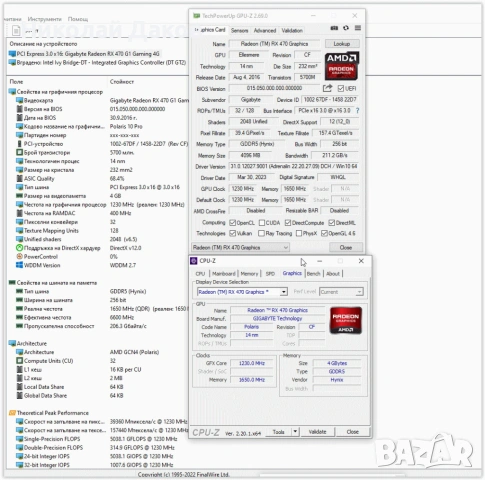Toggle the CUDA checkbox
The width and height of the screenshot is (485, 480).
pos(262,223)
